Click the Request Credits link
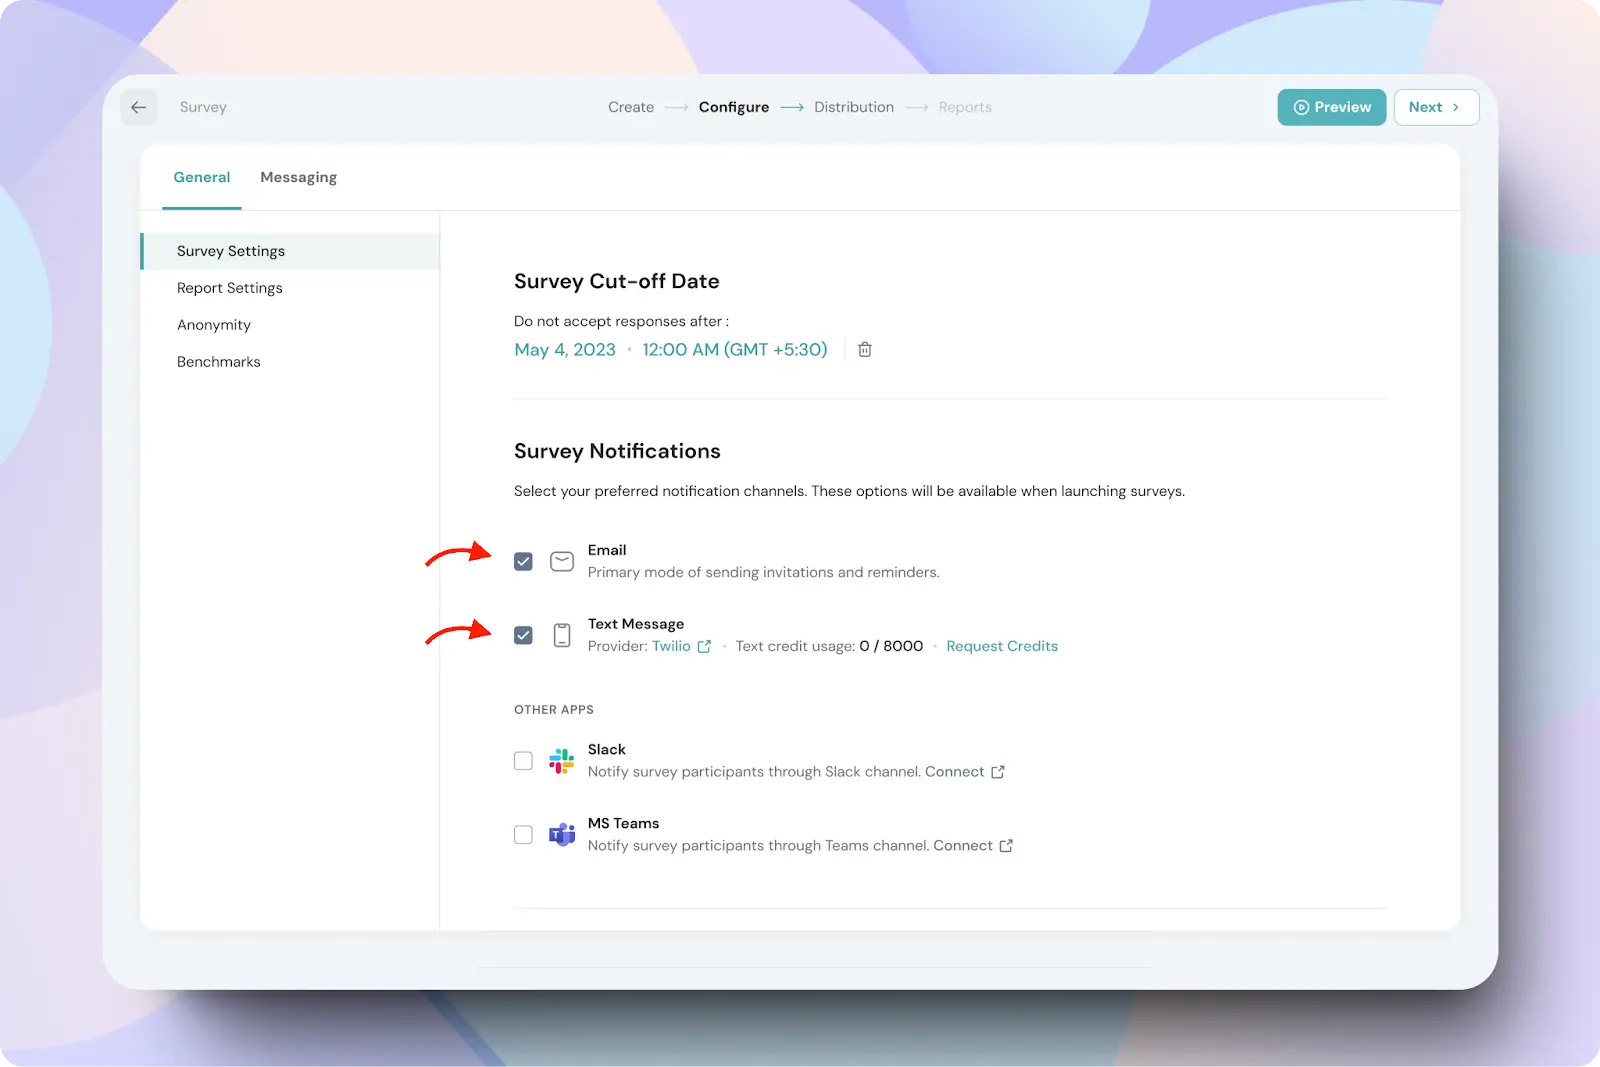1600x1067 pixels. (x=1001, y=646)
